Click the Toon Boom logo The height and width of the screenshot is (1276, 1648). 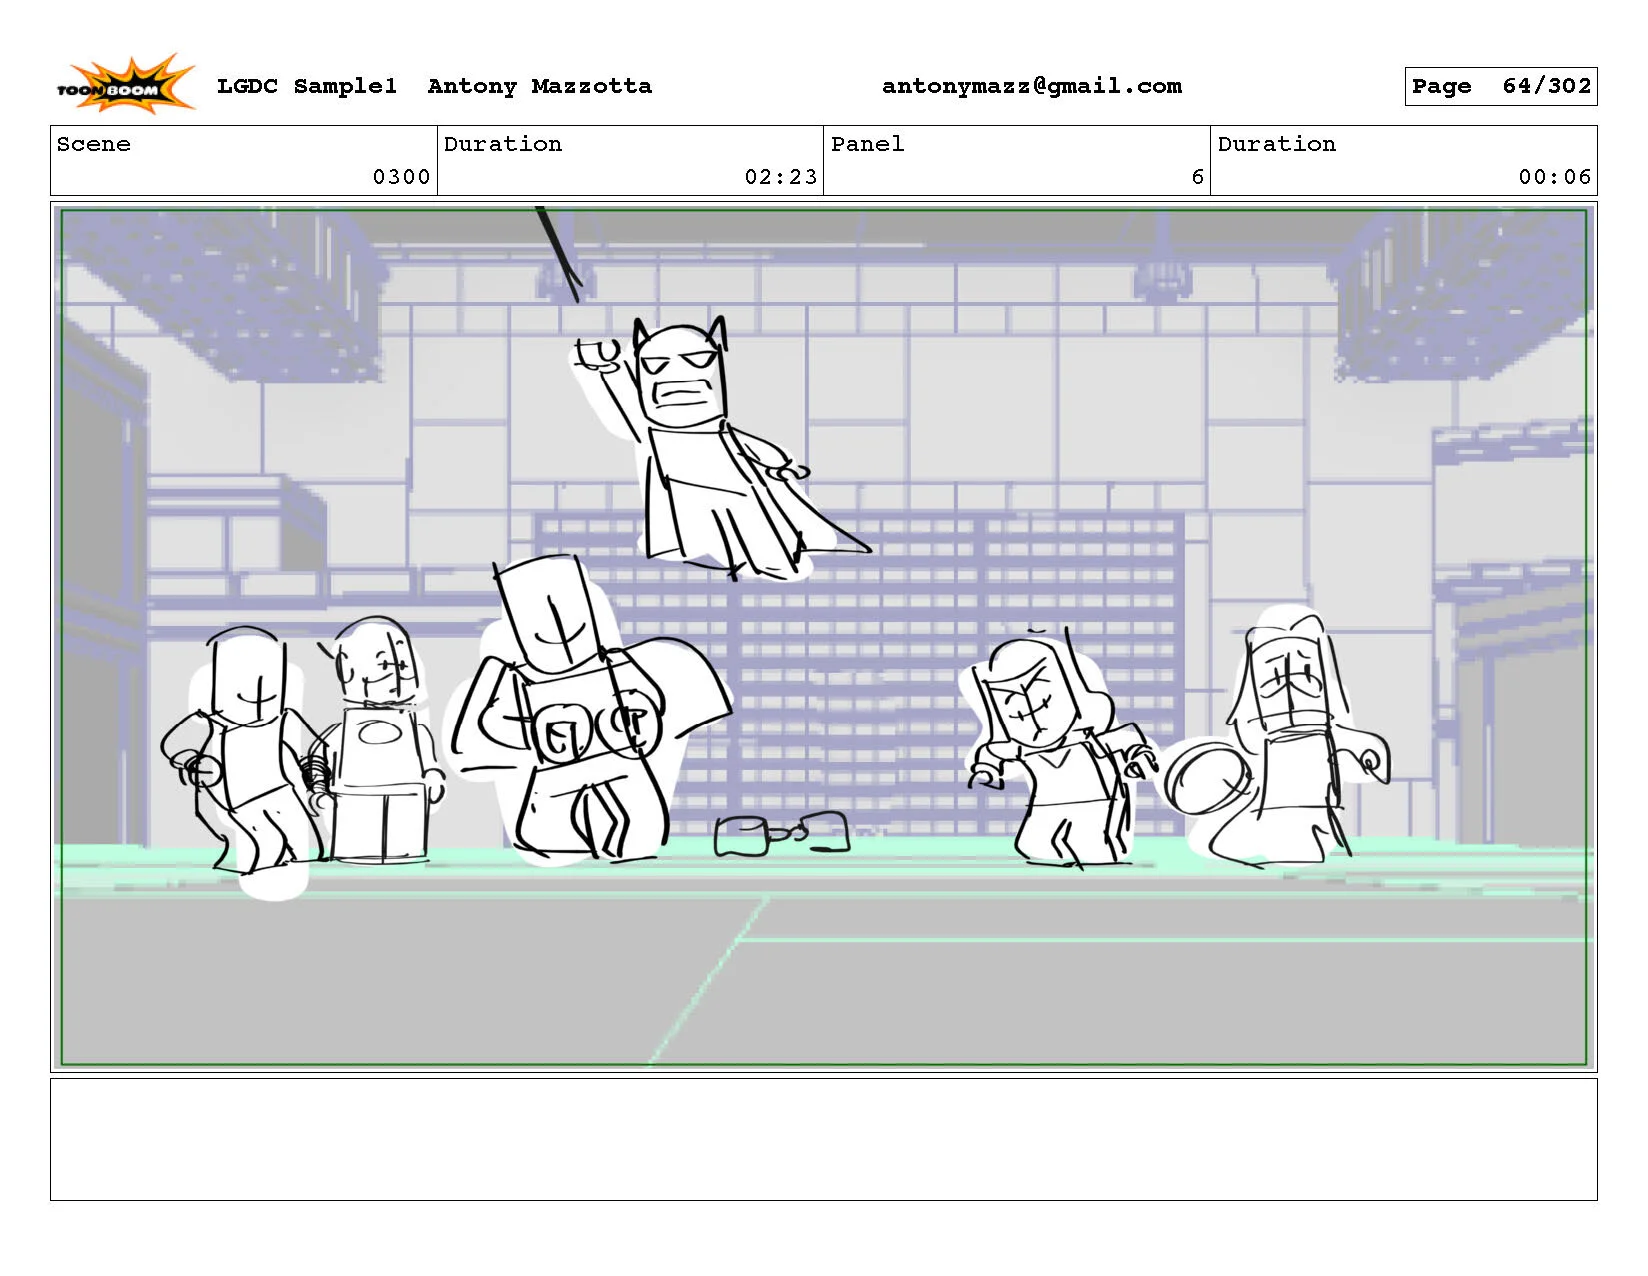click(125, 83)
